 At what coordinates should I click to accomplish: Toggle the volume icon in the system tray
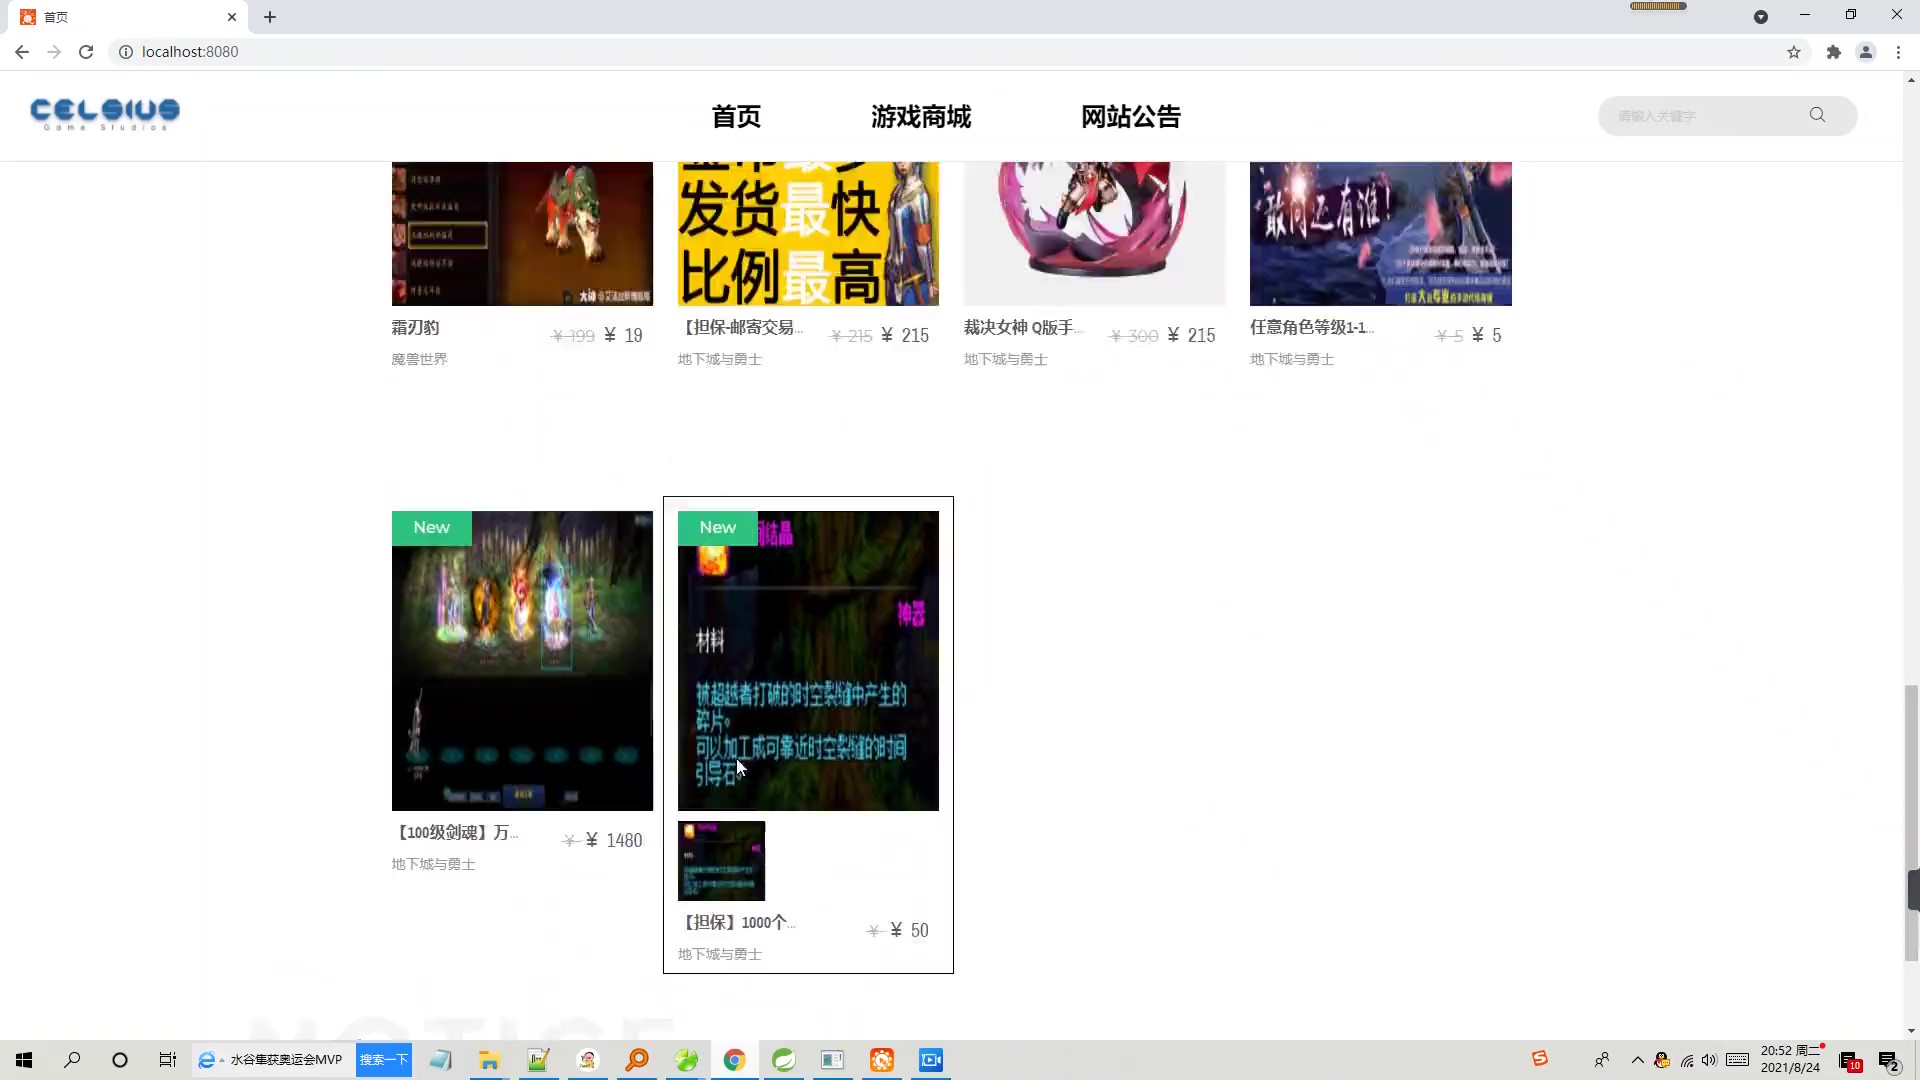(1708, 1060)
